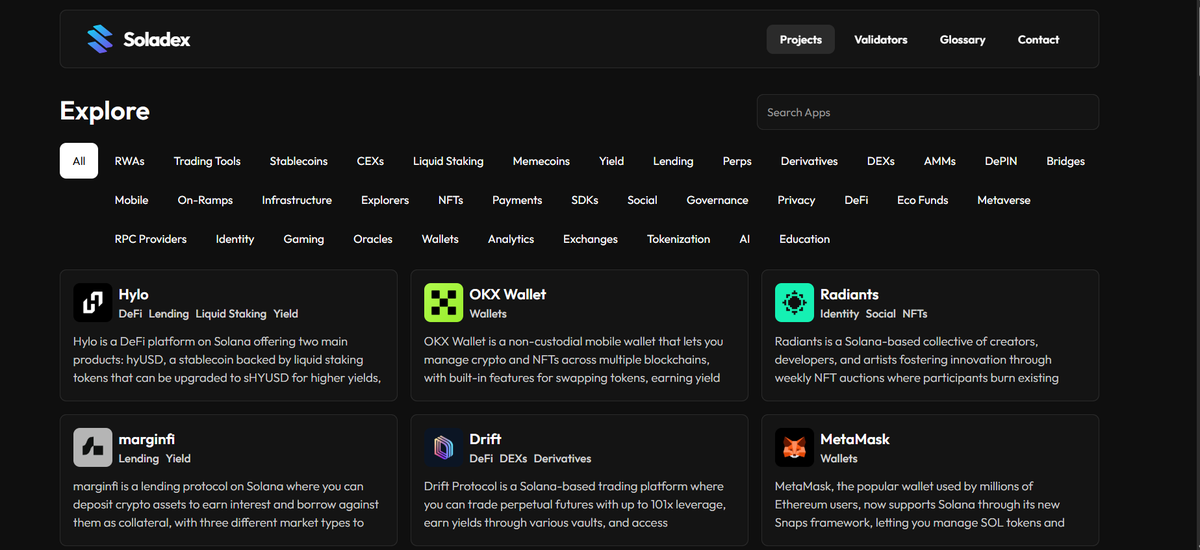Open the Hylo project logo
Image resolution: width=1200 pixels, height=550 pixels.
[93, 303]
